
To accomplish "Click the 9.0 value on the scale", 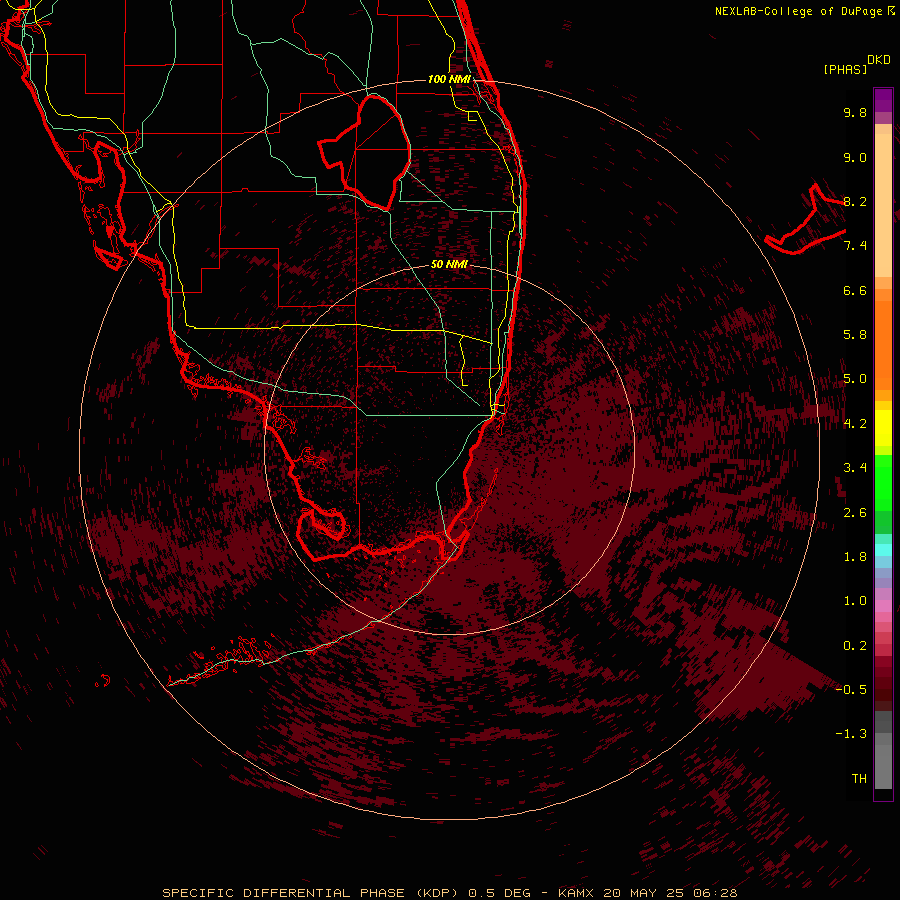I will click(855, 157).
